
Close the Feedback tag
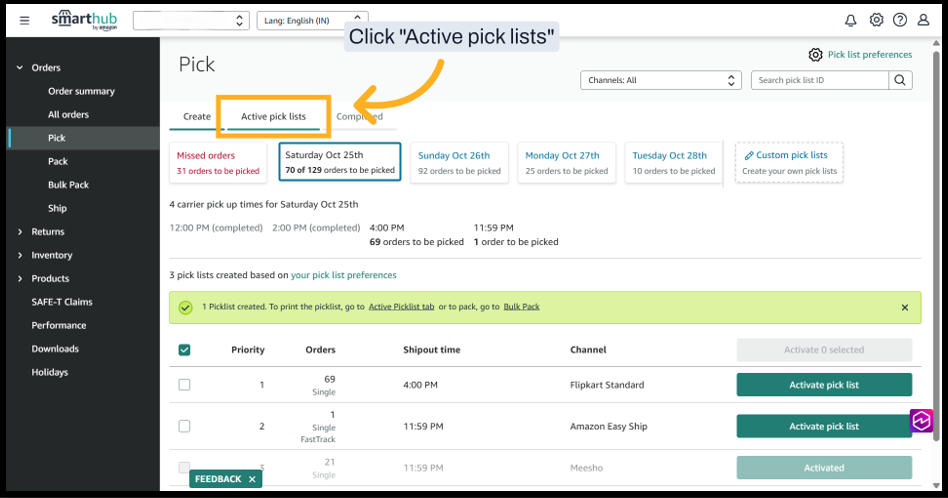pyautogui.click(x=252, y=479)
